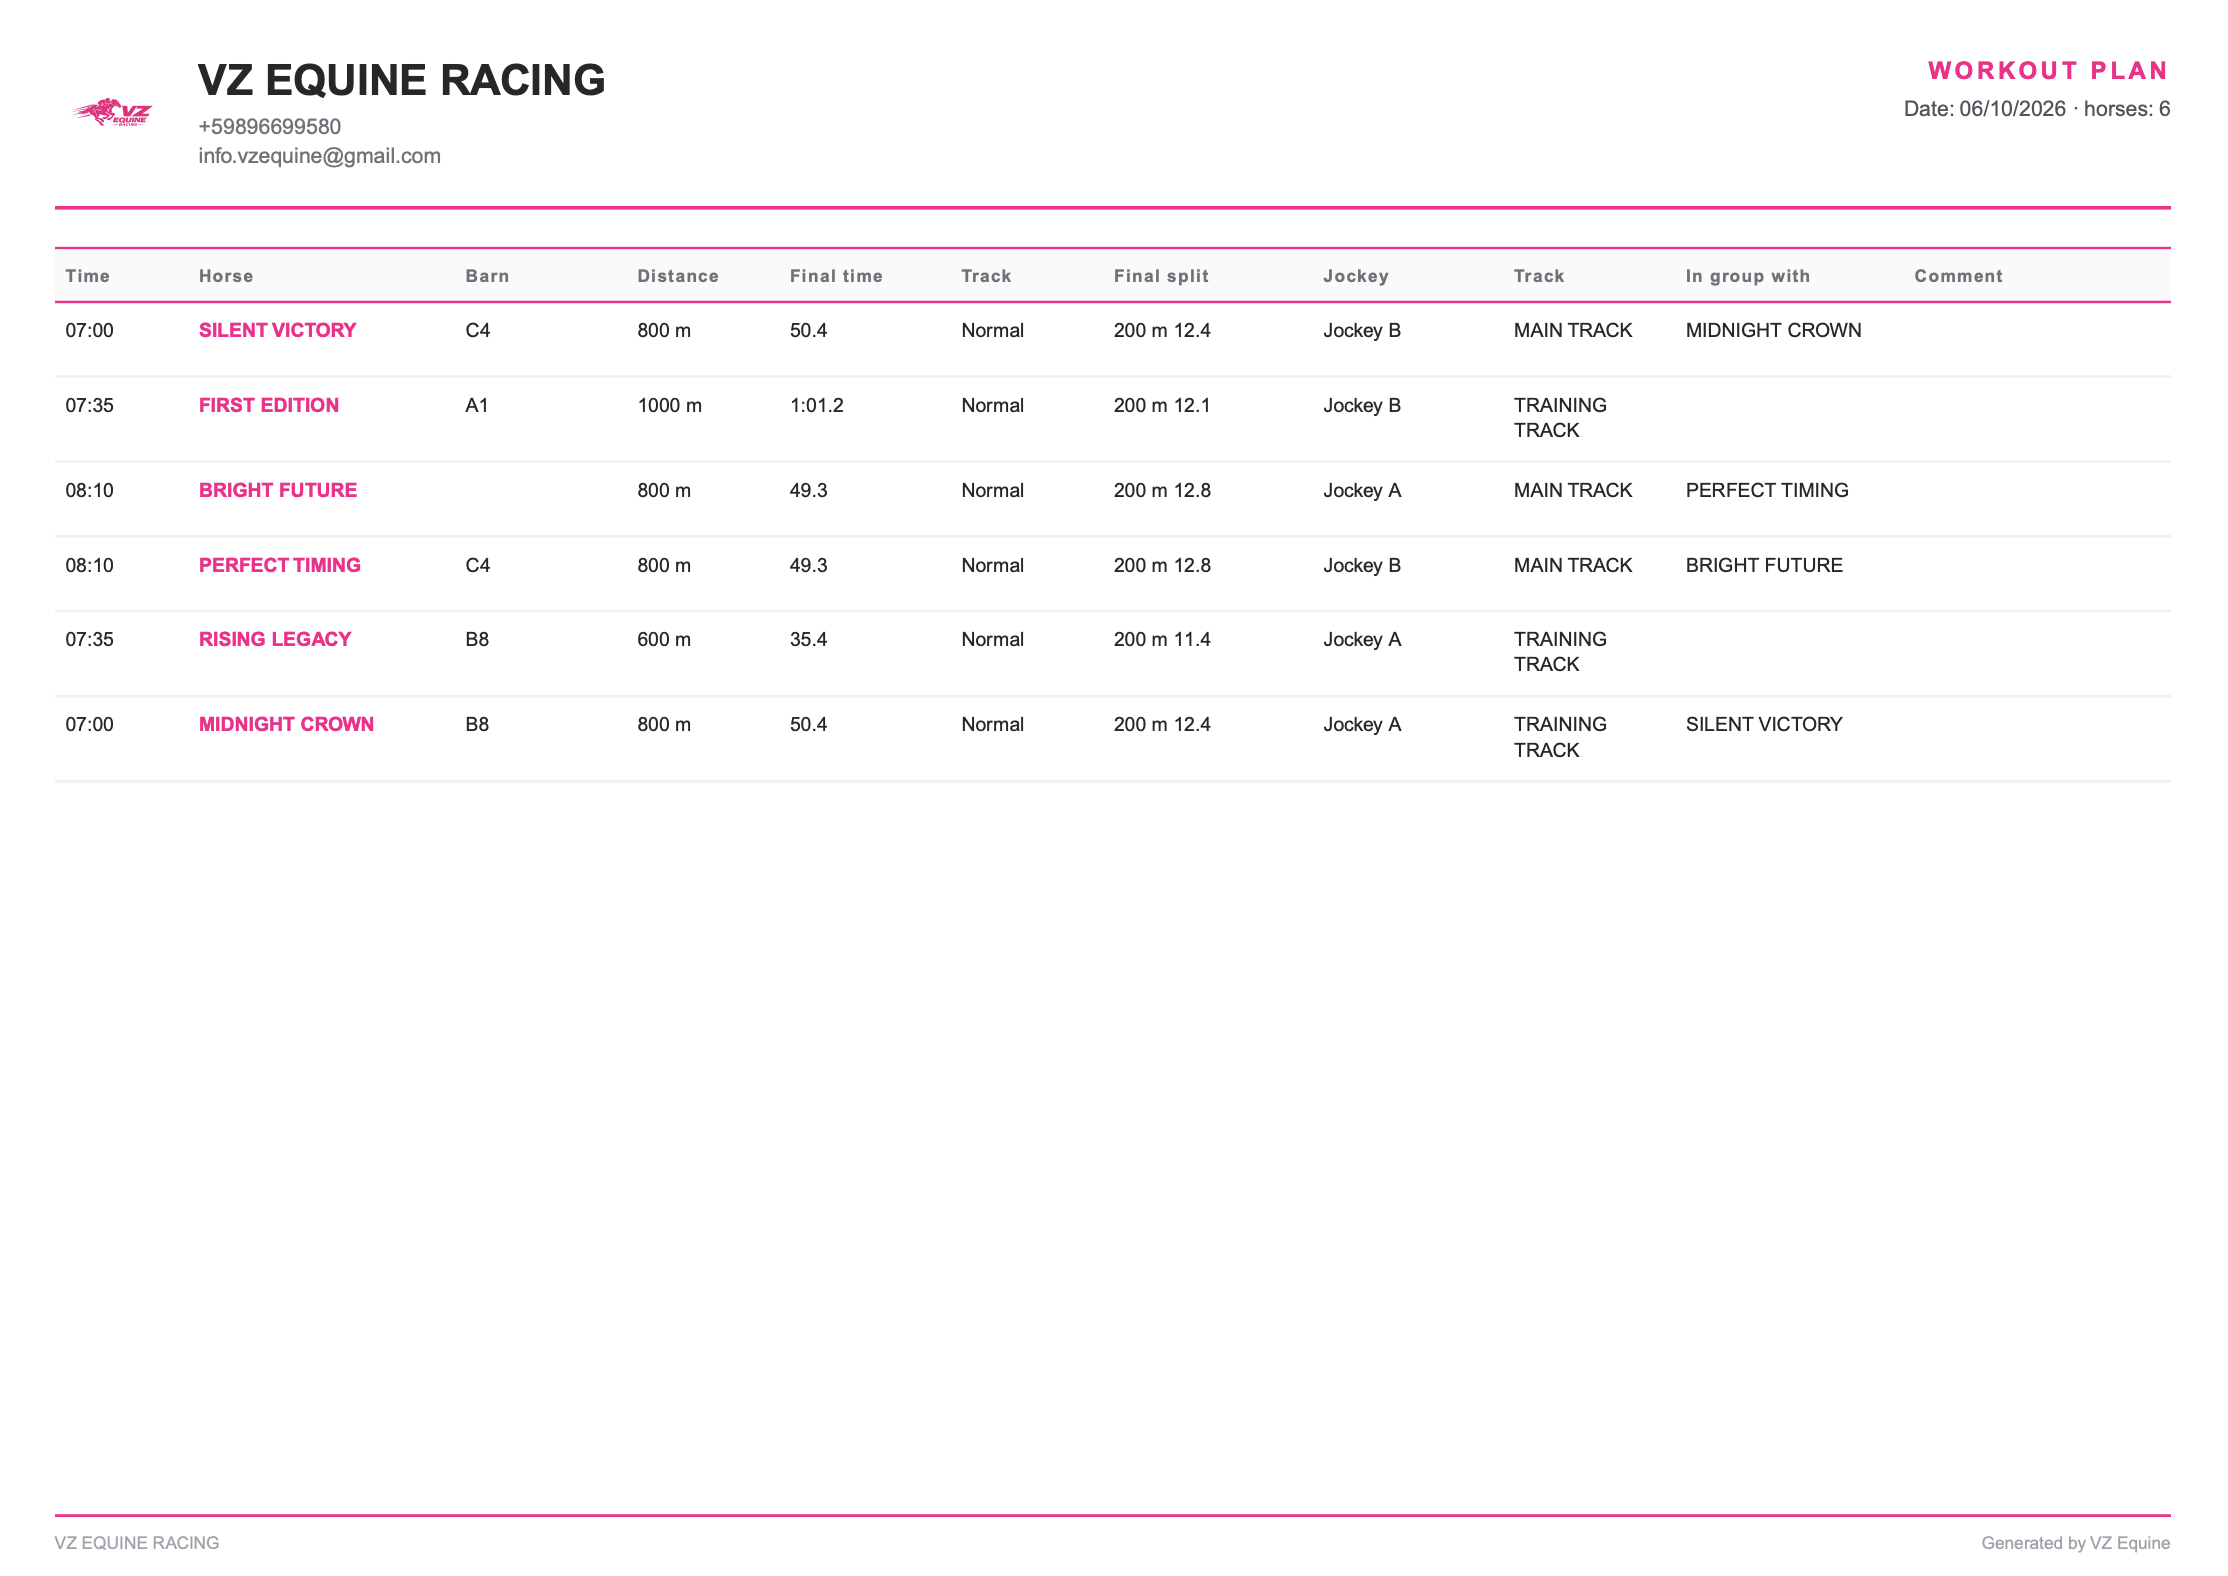The height and width of the screenshot is (1576, 2228).
Task: Open the MIDNIGHT CROWN horse name in Horse column
Action: 286,724
